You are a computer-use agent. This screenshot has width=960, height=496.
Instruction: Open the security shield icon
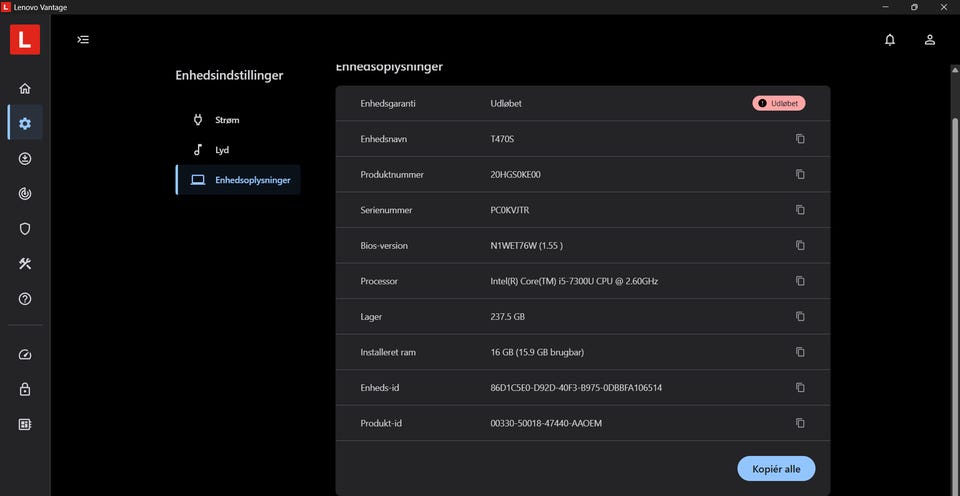pos(25,229)
